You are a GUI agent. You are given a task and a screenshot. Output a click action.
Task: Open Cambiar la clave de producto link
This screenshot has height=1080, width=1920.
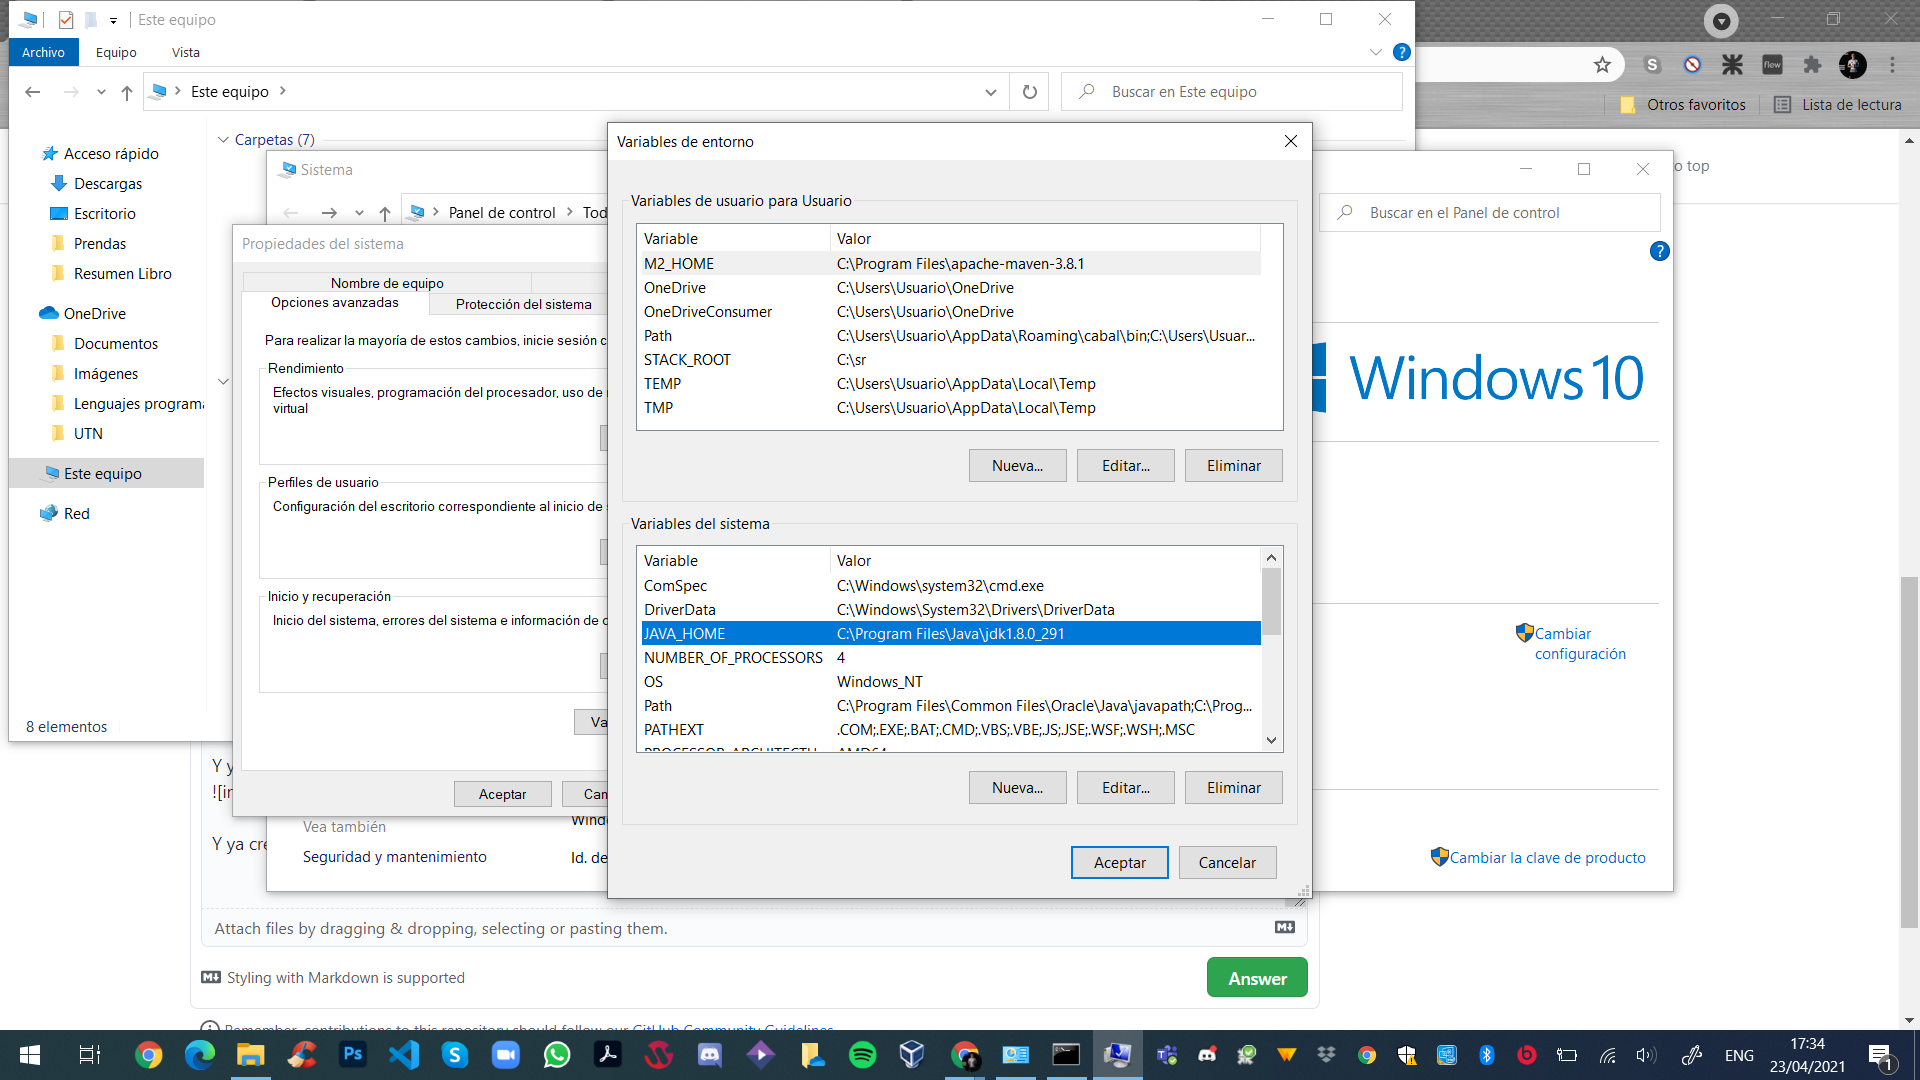[x=1547, y=858]
